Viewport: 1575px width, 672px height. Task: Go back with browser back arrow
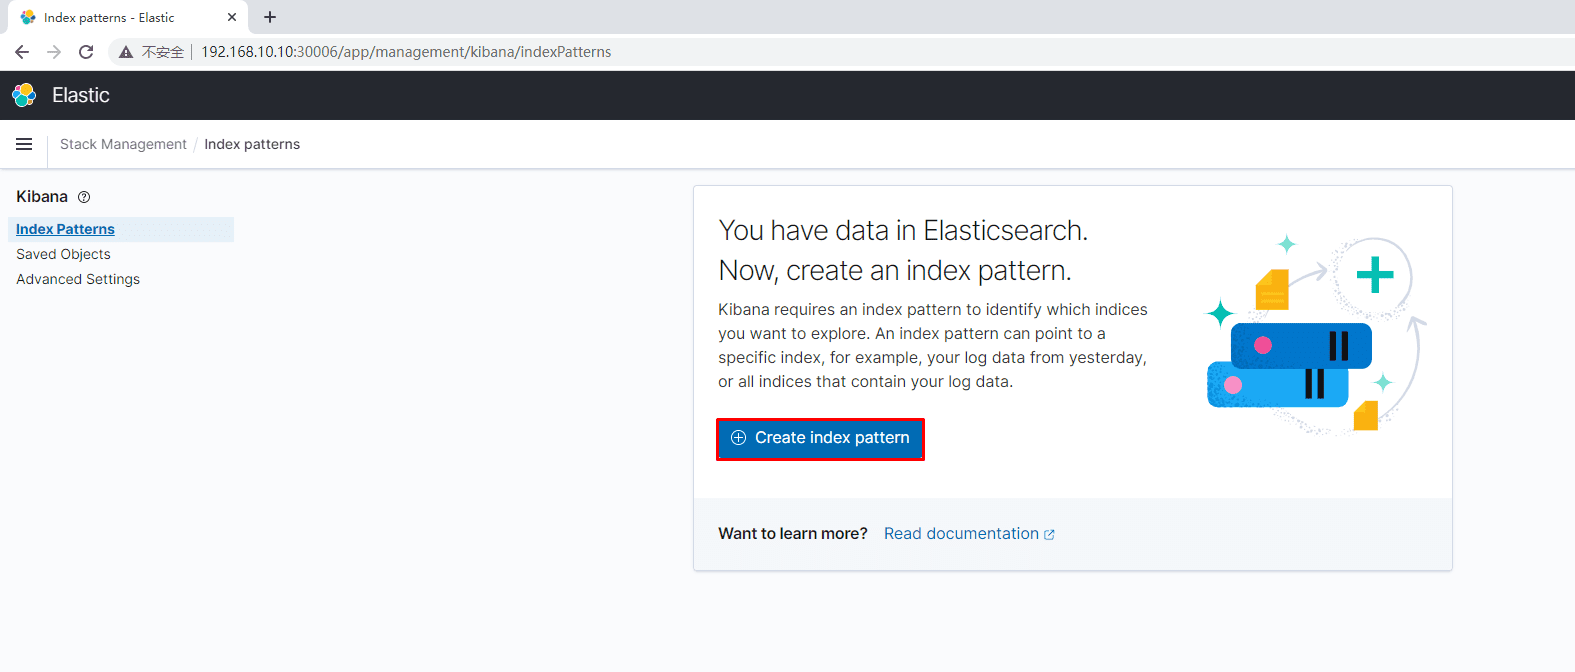coord(22,52)
